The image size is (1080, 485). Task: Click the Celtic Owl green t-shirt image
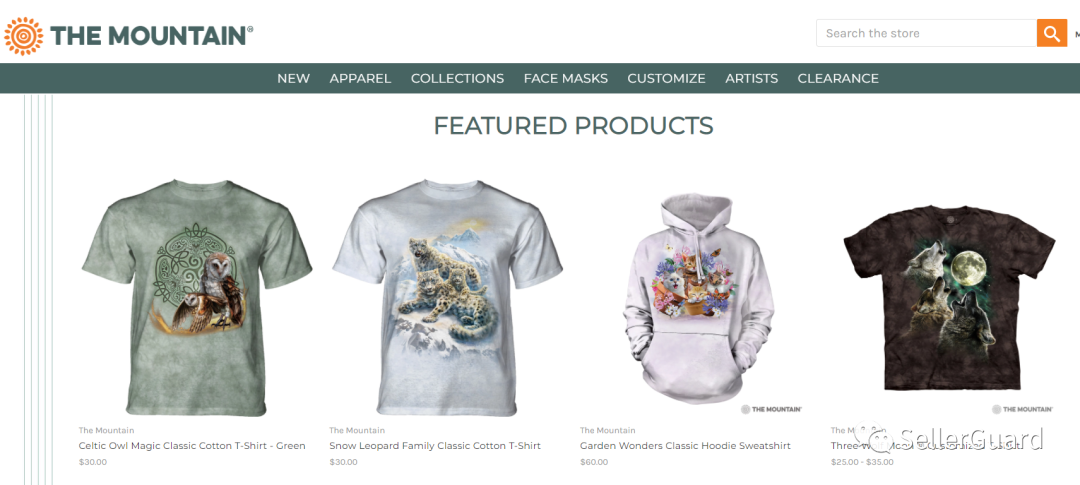click(x=197, y=297)
